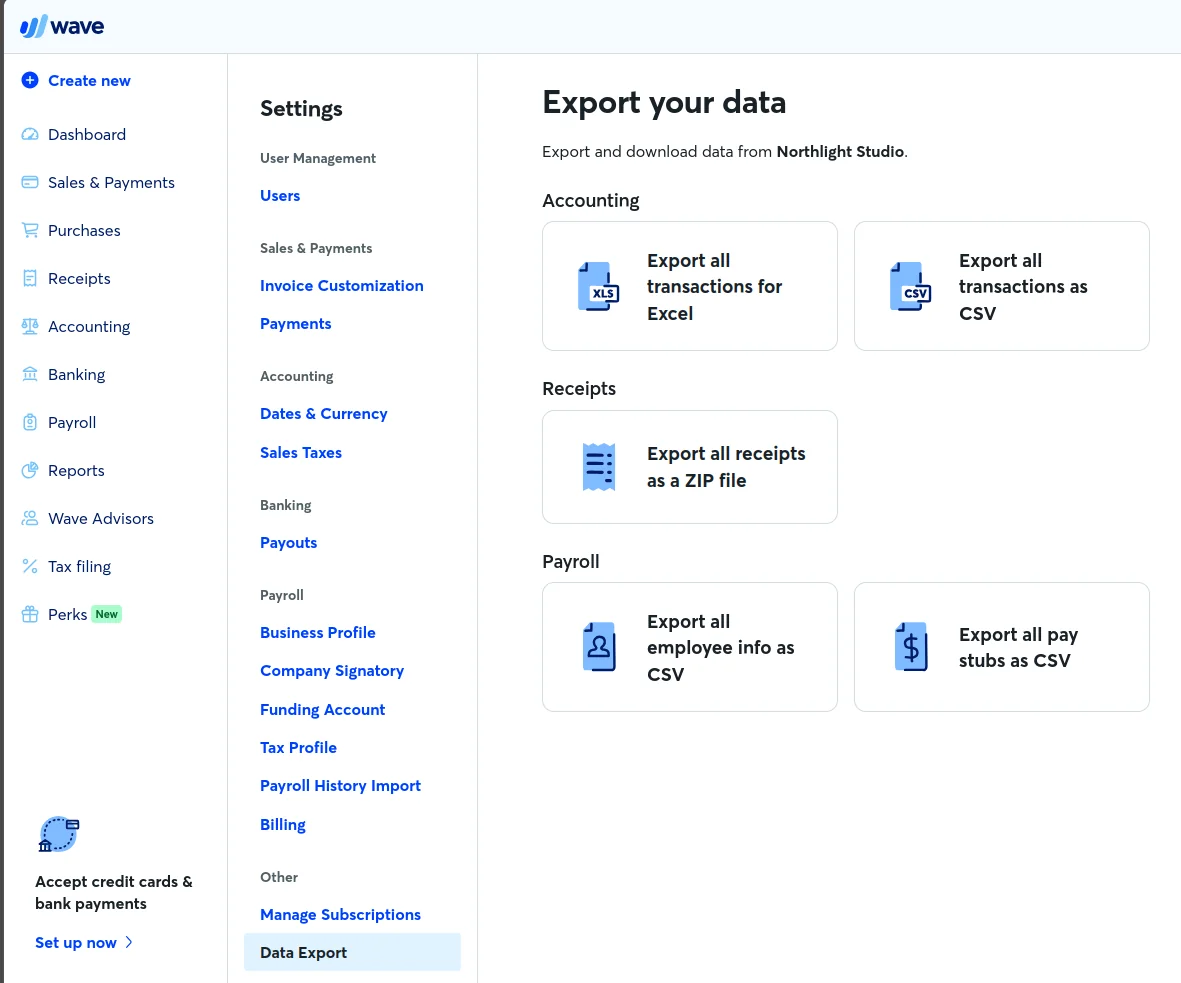The height and width of the screenshot is (983, 1181).
Task: Click the Wave Advisors people icon
Action: pyautogui.click(x=30, y=518)
